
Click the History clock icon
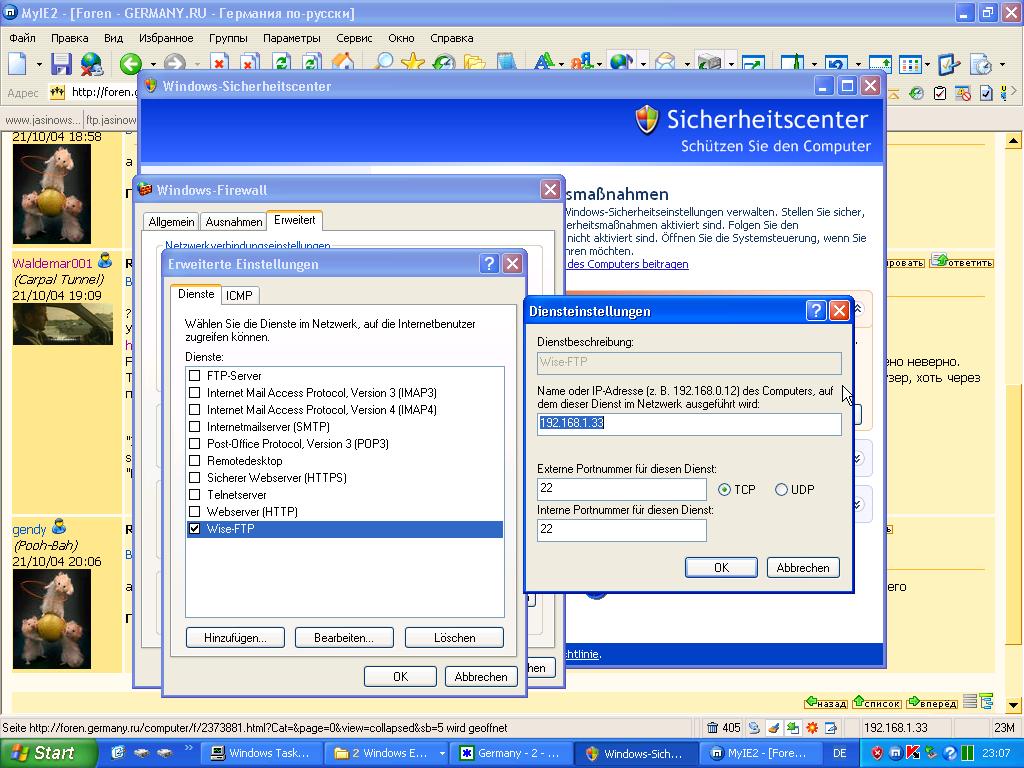click(x=444, y=63)
